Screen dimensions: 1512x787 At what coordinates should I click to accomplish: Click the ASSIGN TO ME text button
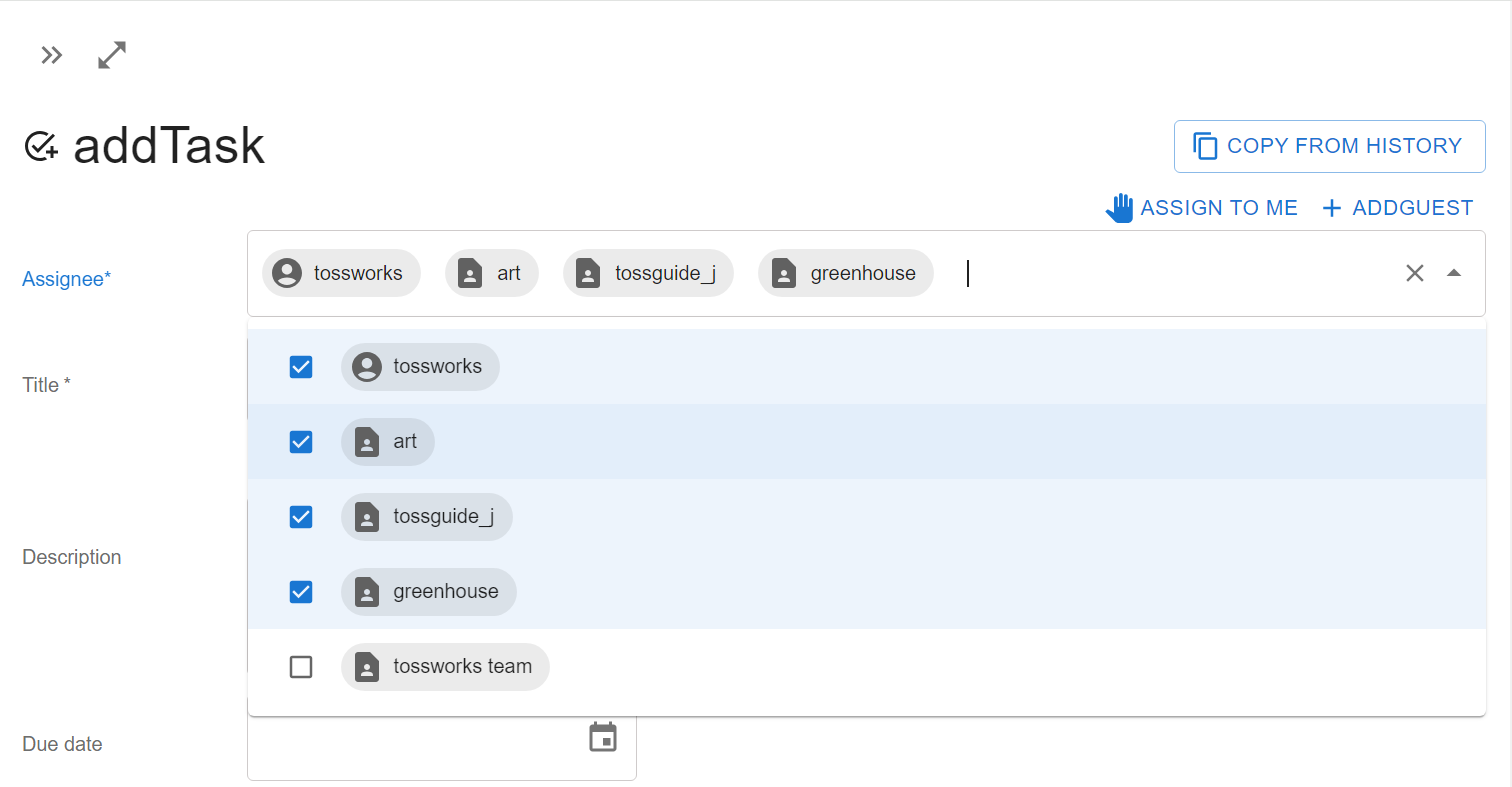click(1218, 208)
